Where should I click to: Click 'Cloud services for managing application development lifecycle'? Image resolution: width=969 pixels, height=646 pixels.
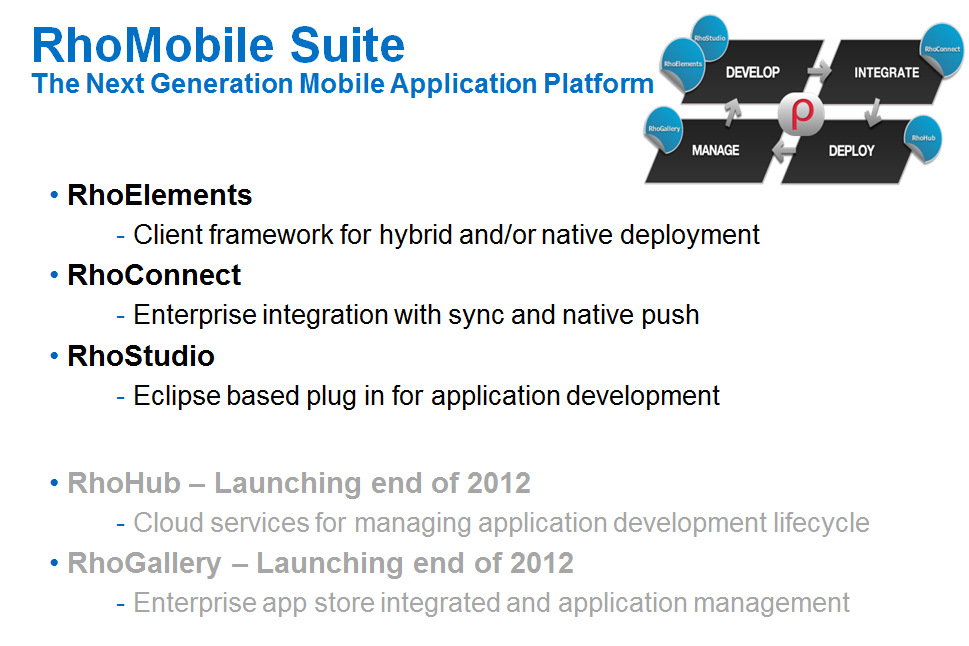click(x=501, y=523)
